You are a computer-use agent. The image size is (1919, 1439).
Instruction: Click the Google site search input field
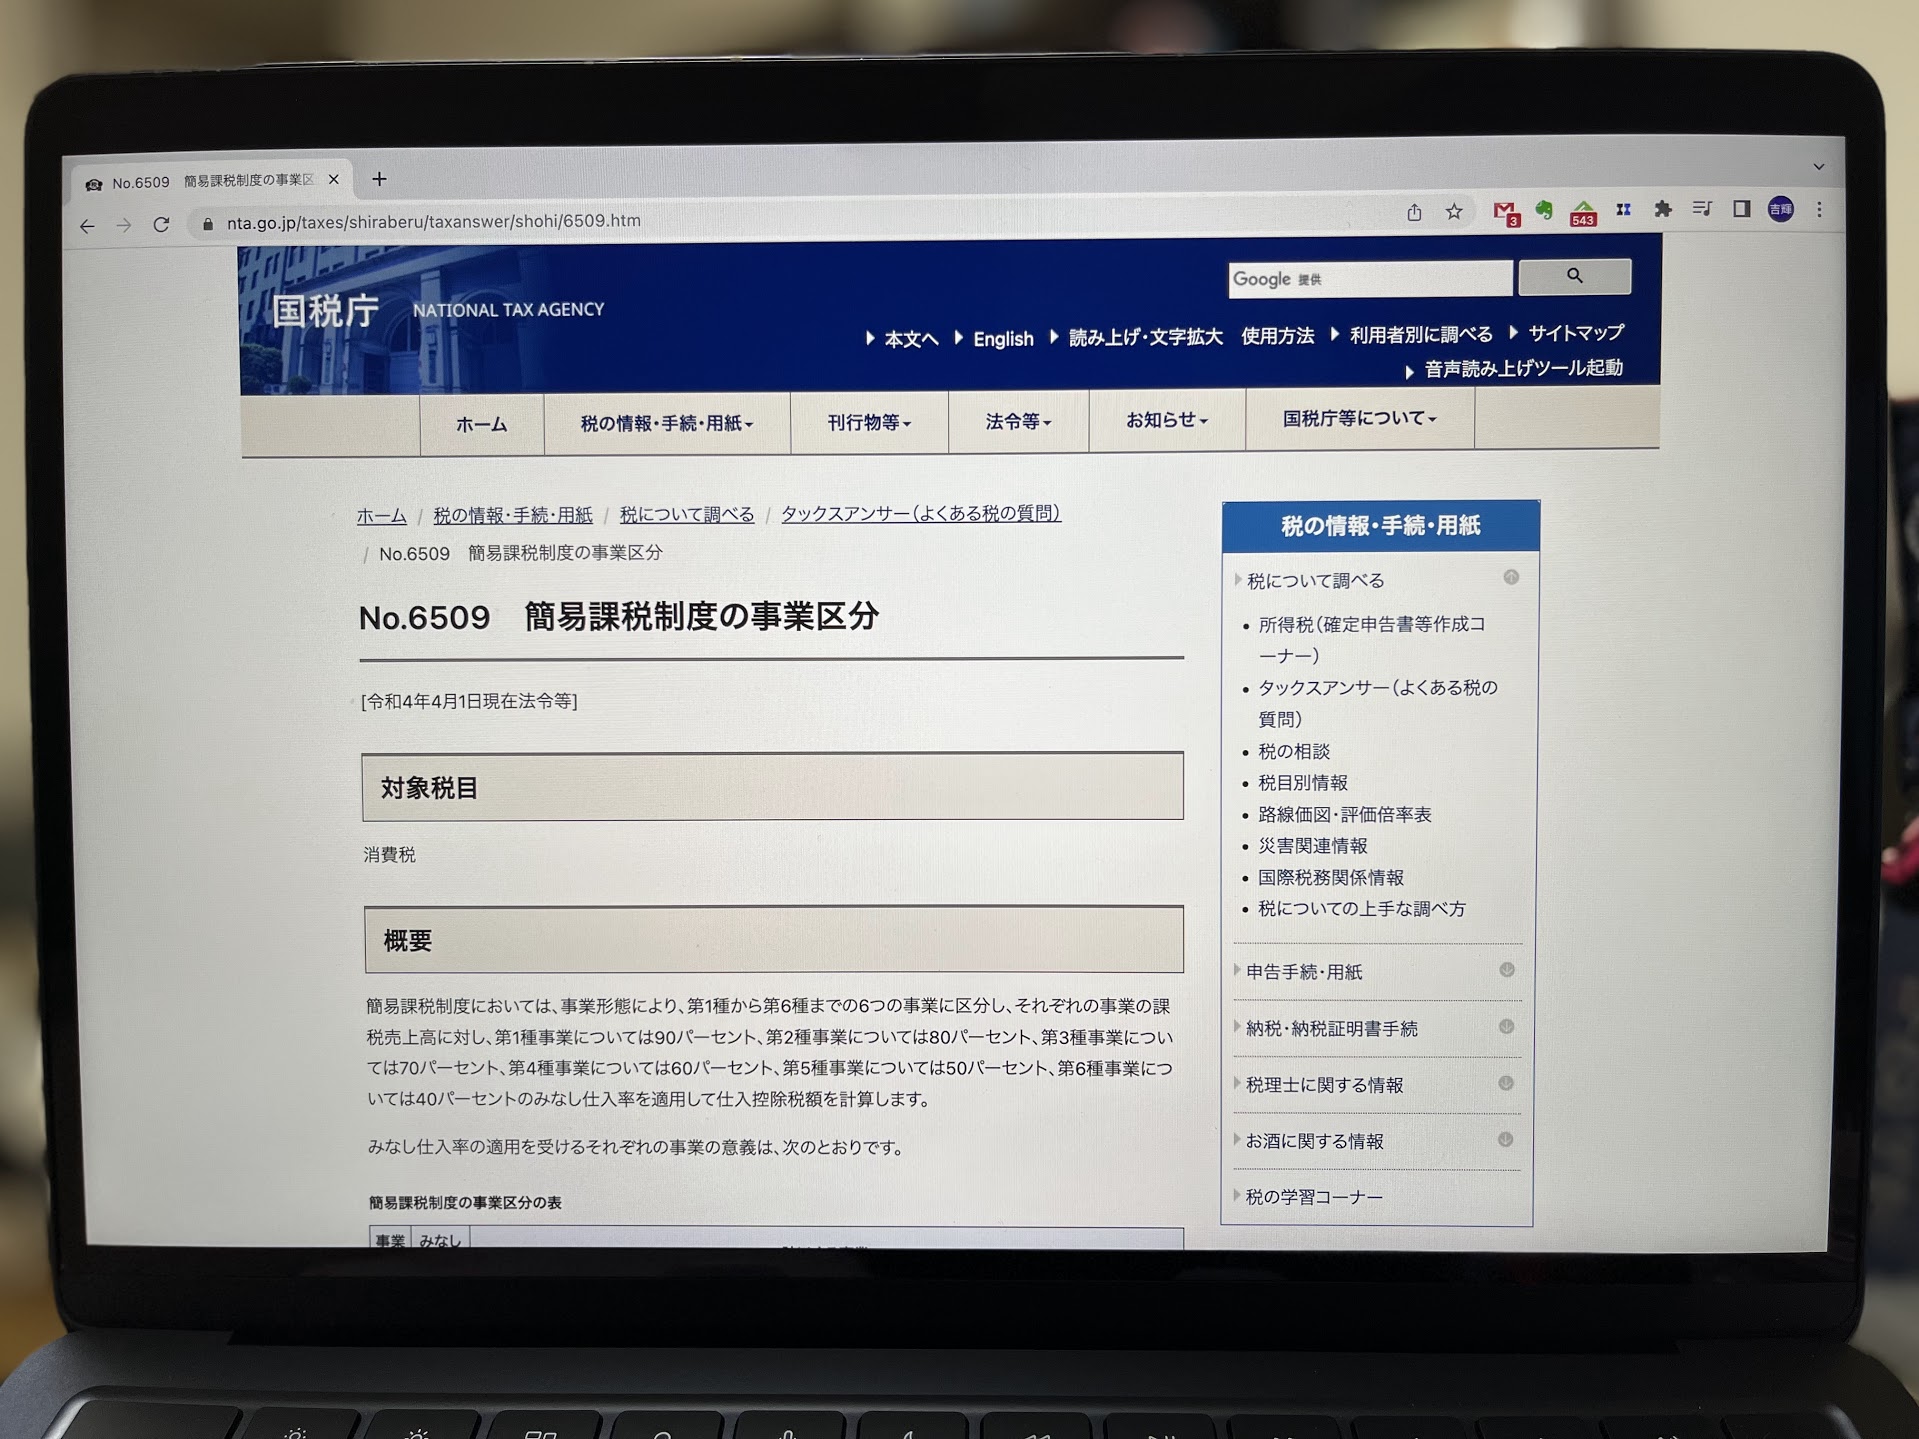point(1369,279)
